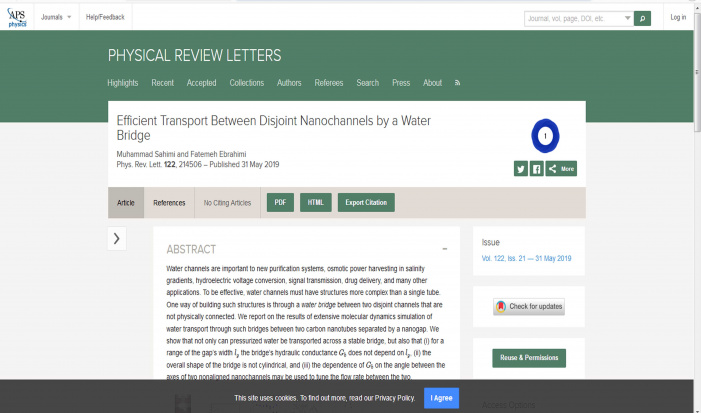This screenshot has height=413, width=701.
Task: Open the More share options button
Action: tap(561, 169)
